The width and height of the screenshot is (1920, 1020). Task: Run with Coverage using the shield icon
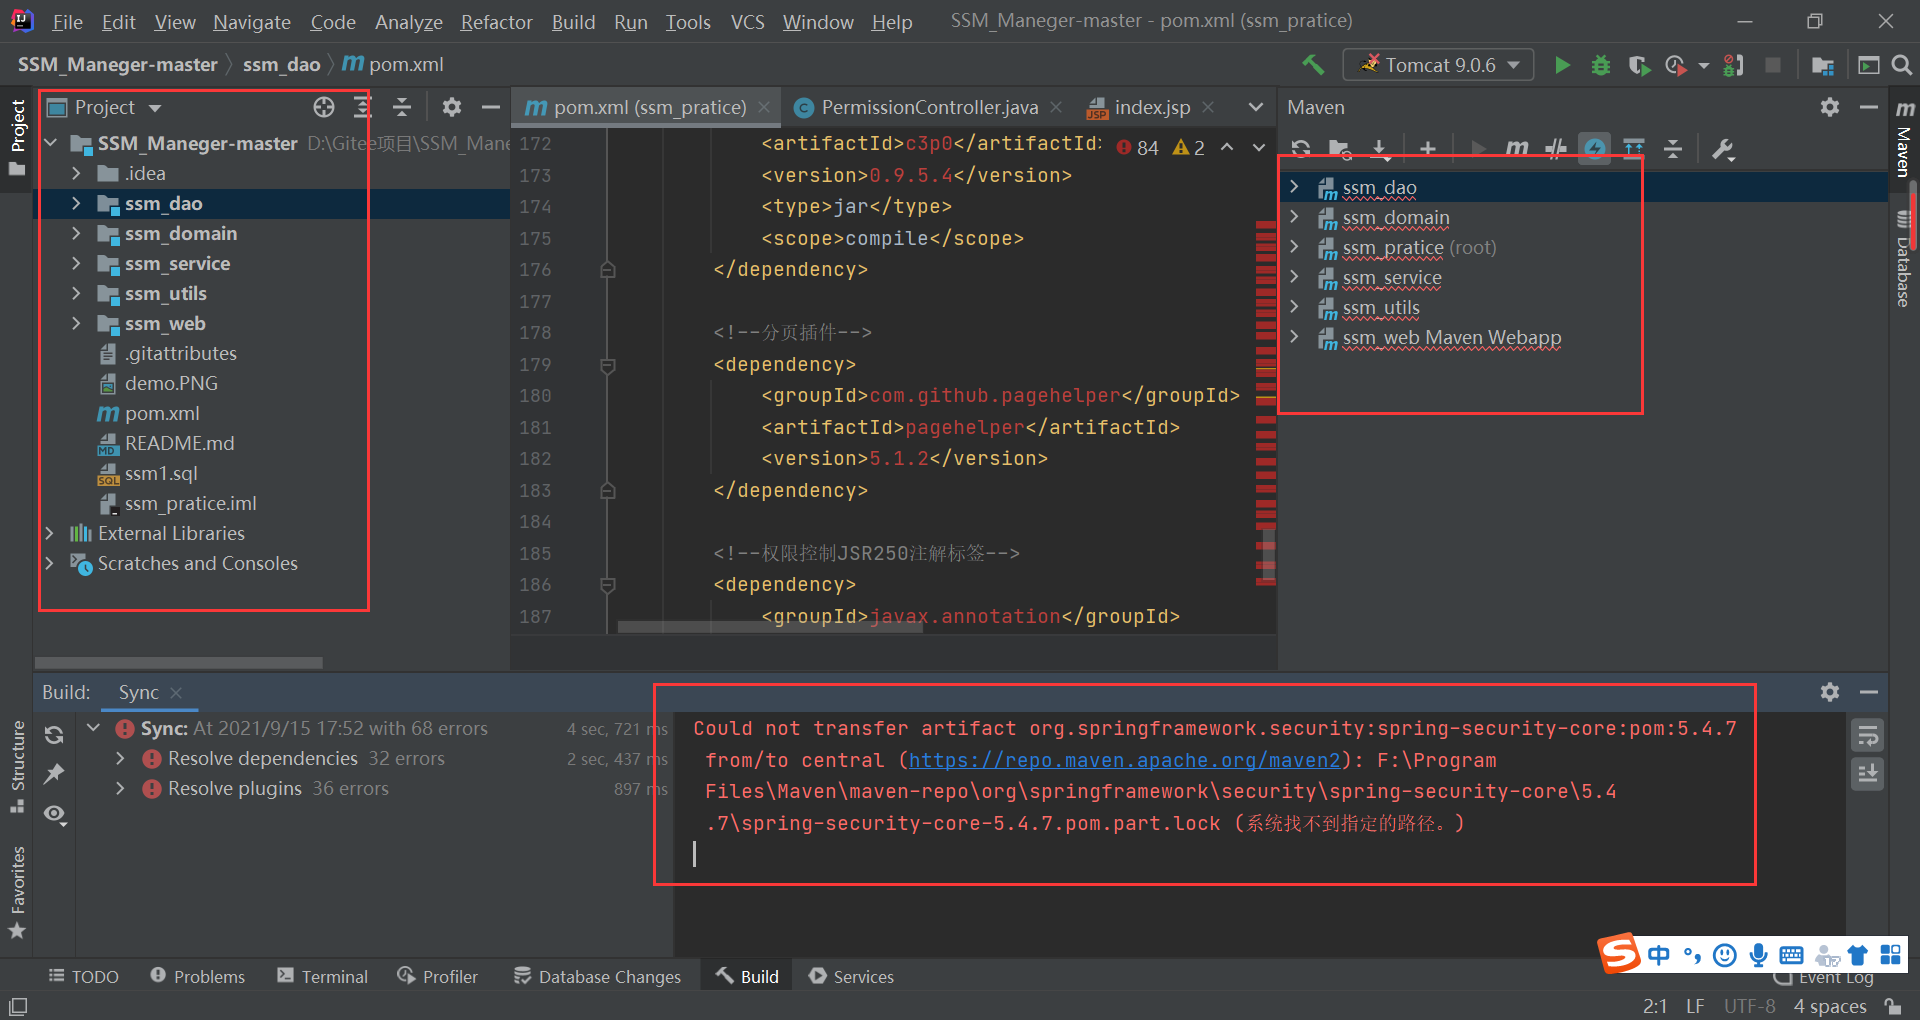pyautogui.click(x=1638, y=65)
